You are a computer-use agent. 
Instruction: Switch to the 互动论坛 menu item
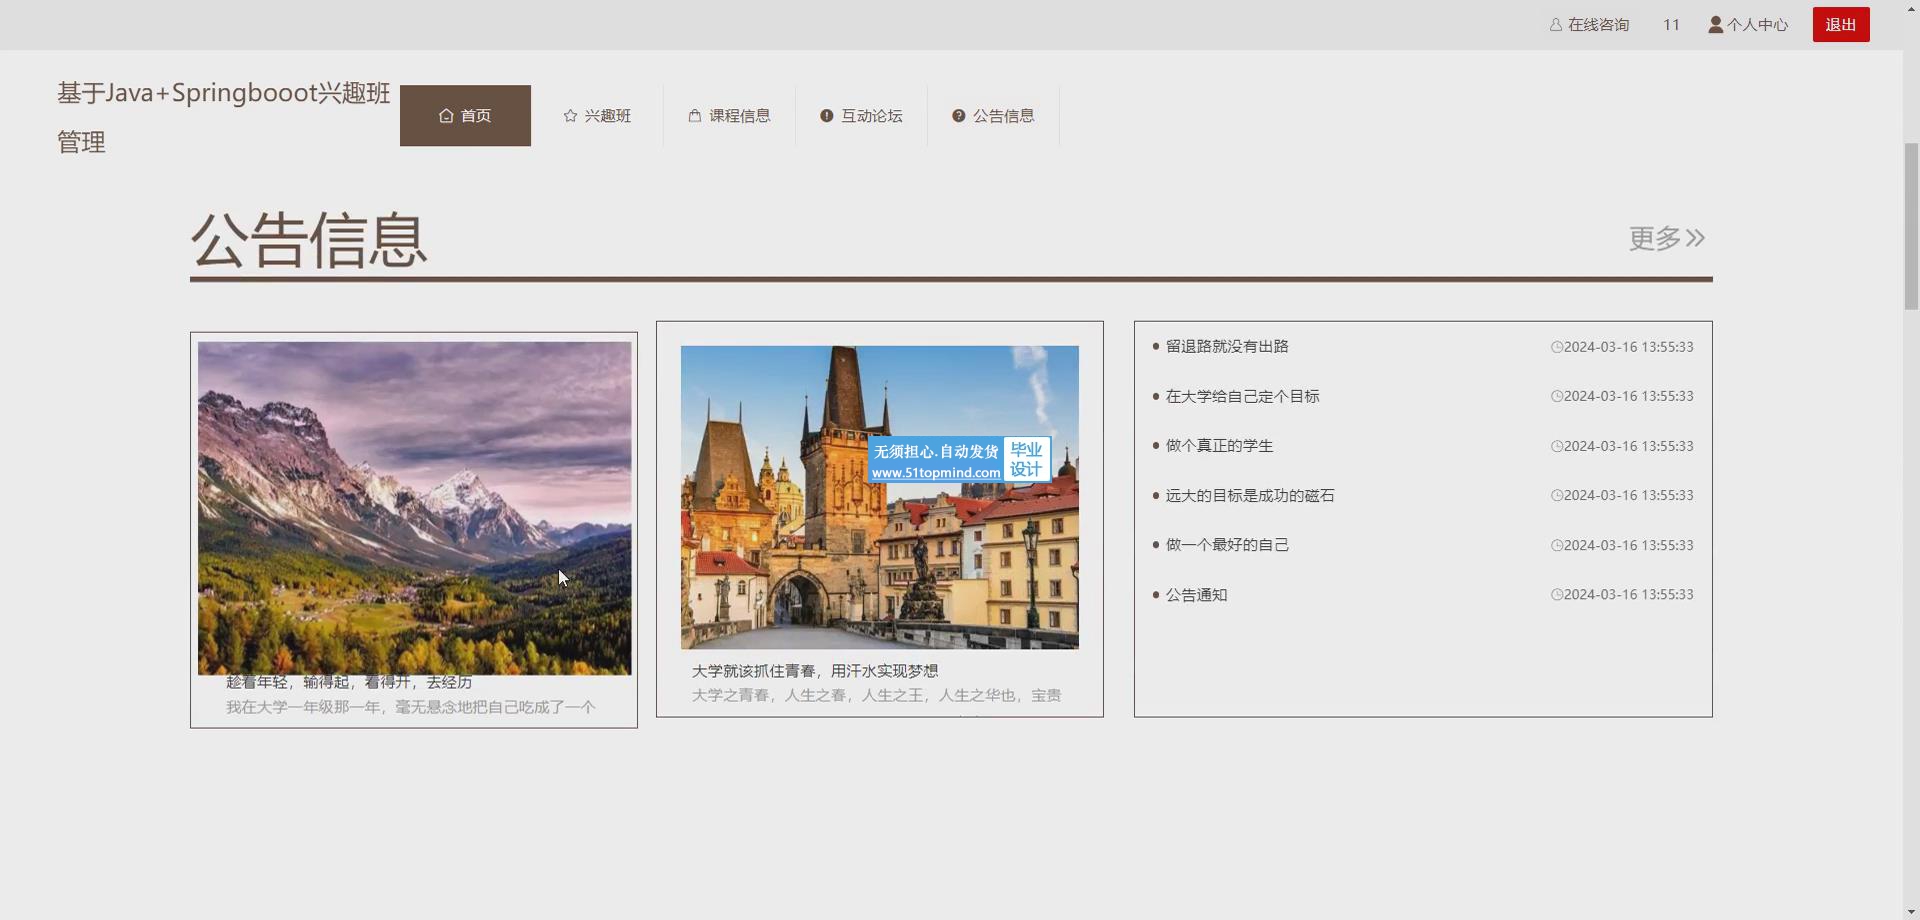tap(861, 116)
